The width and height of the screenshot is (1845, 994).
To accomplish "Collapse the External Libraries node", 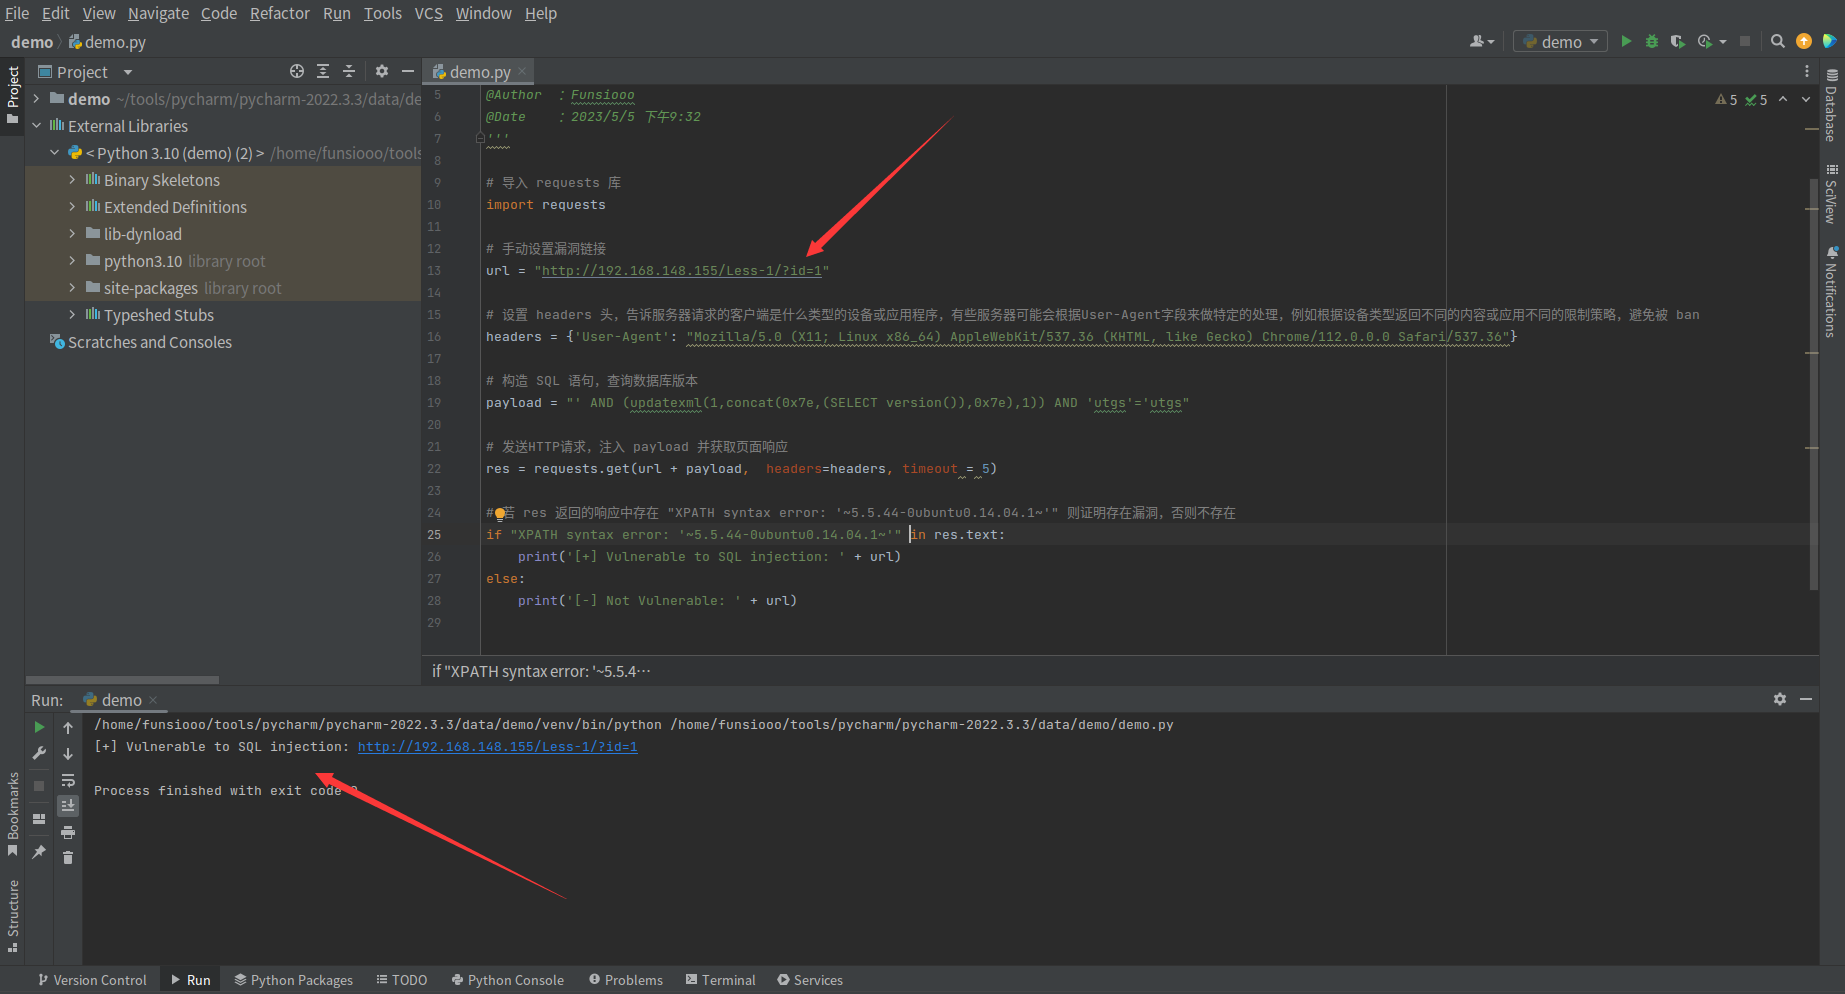I will point(36,126).
